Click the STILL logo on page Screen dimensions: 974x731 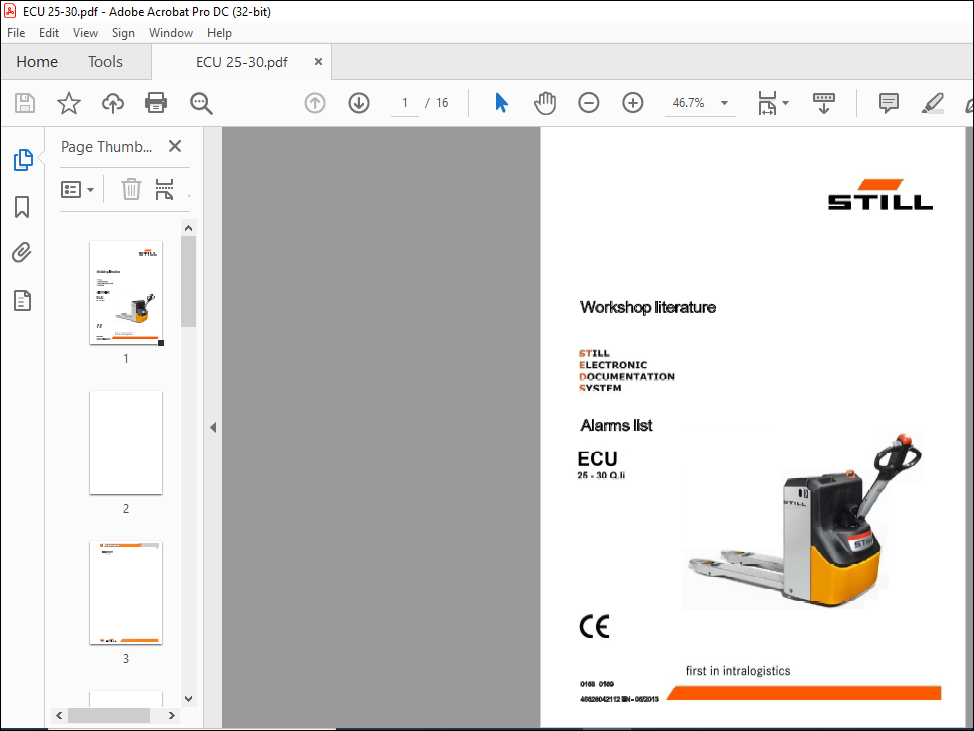[x=880, y=195]
